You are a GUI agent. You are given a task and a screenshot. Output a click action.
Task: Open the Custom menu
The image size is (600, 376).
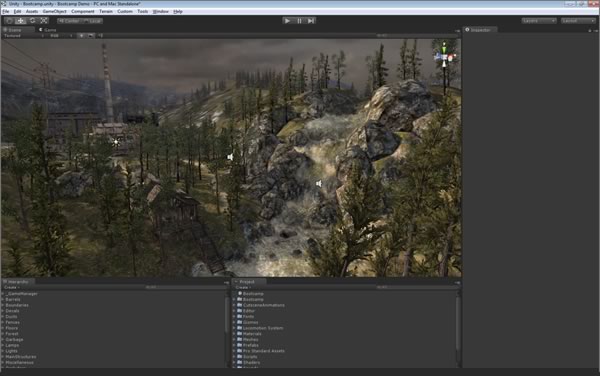pos(125,11)
